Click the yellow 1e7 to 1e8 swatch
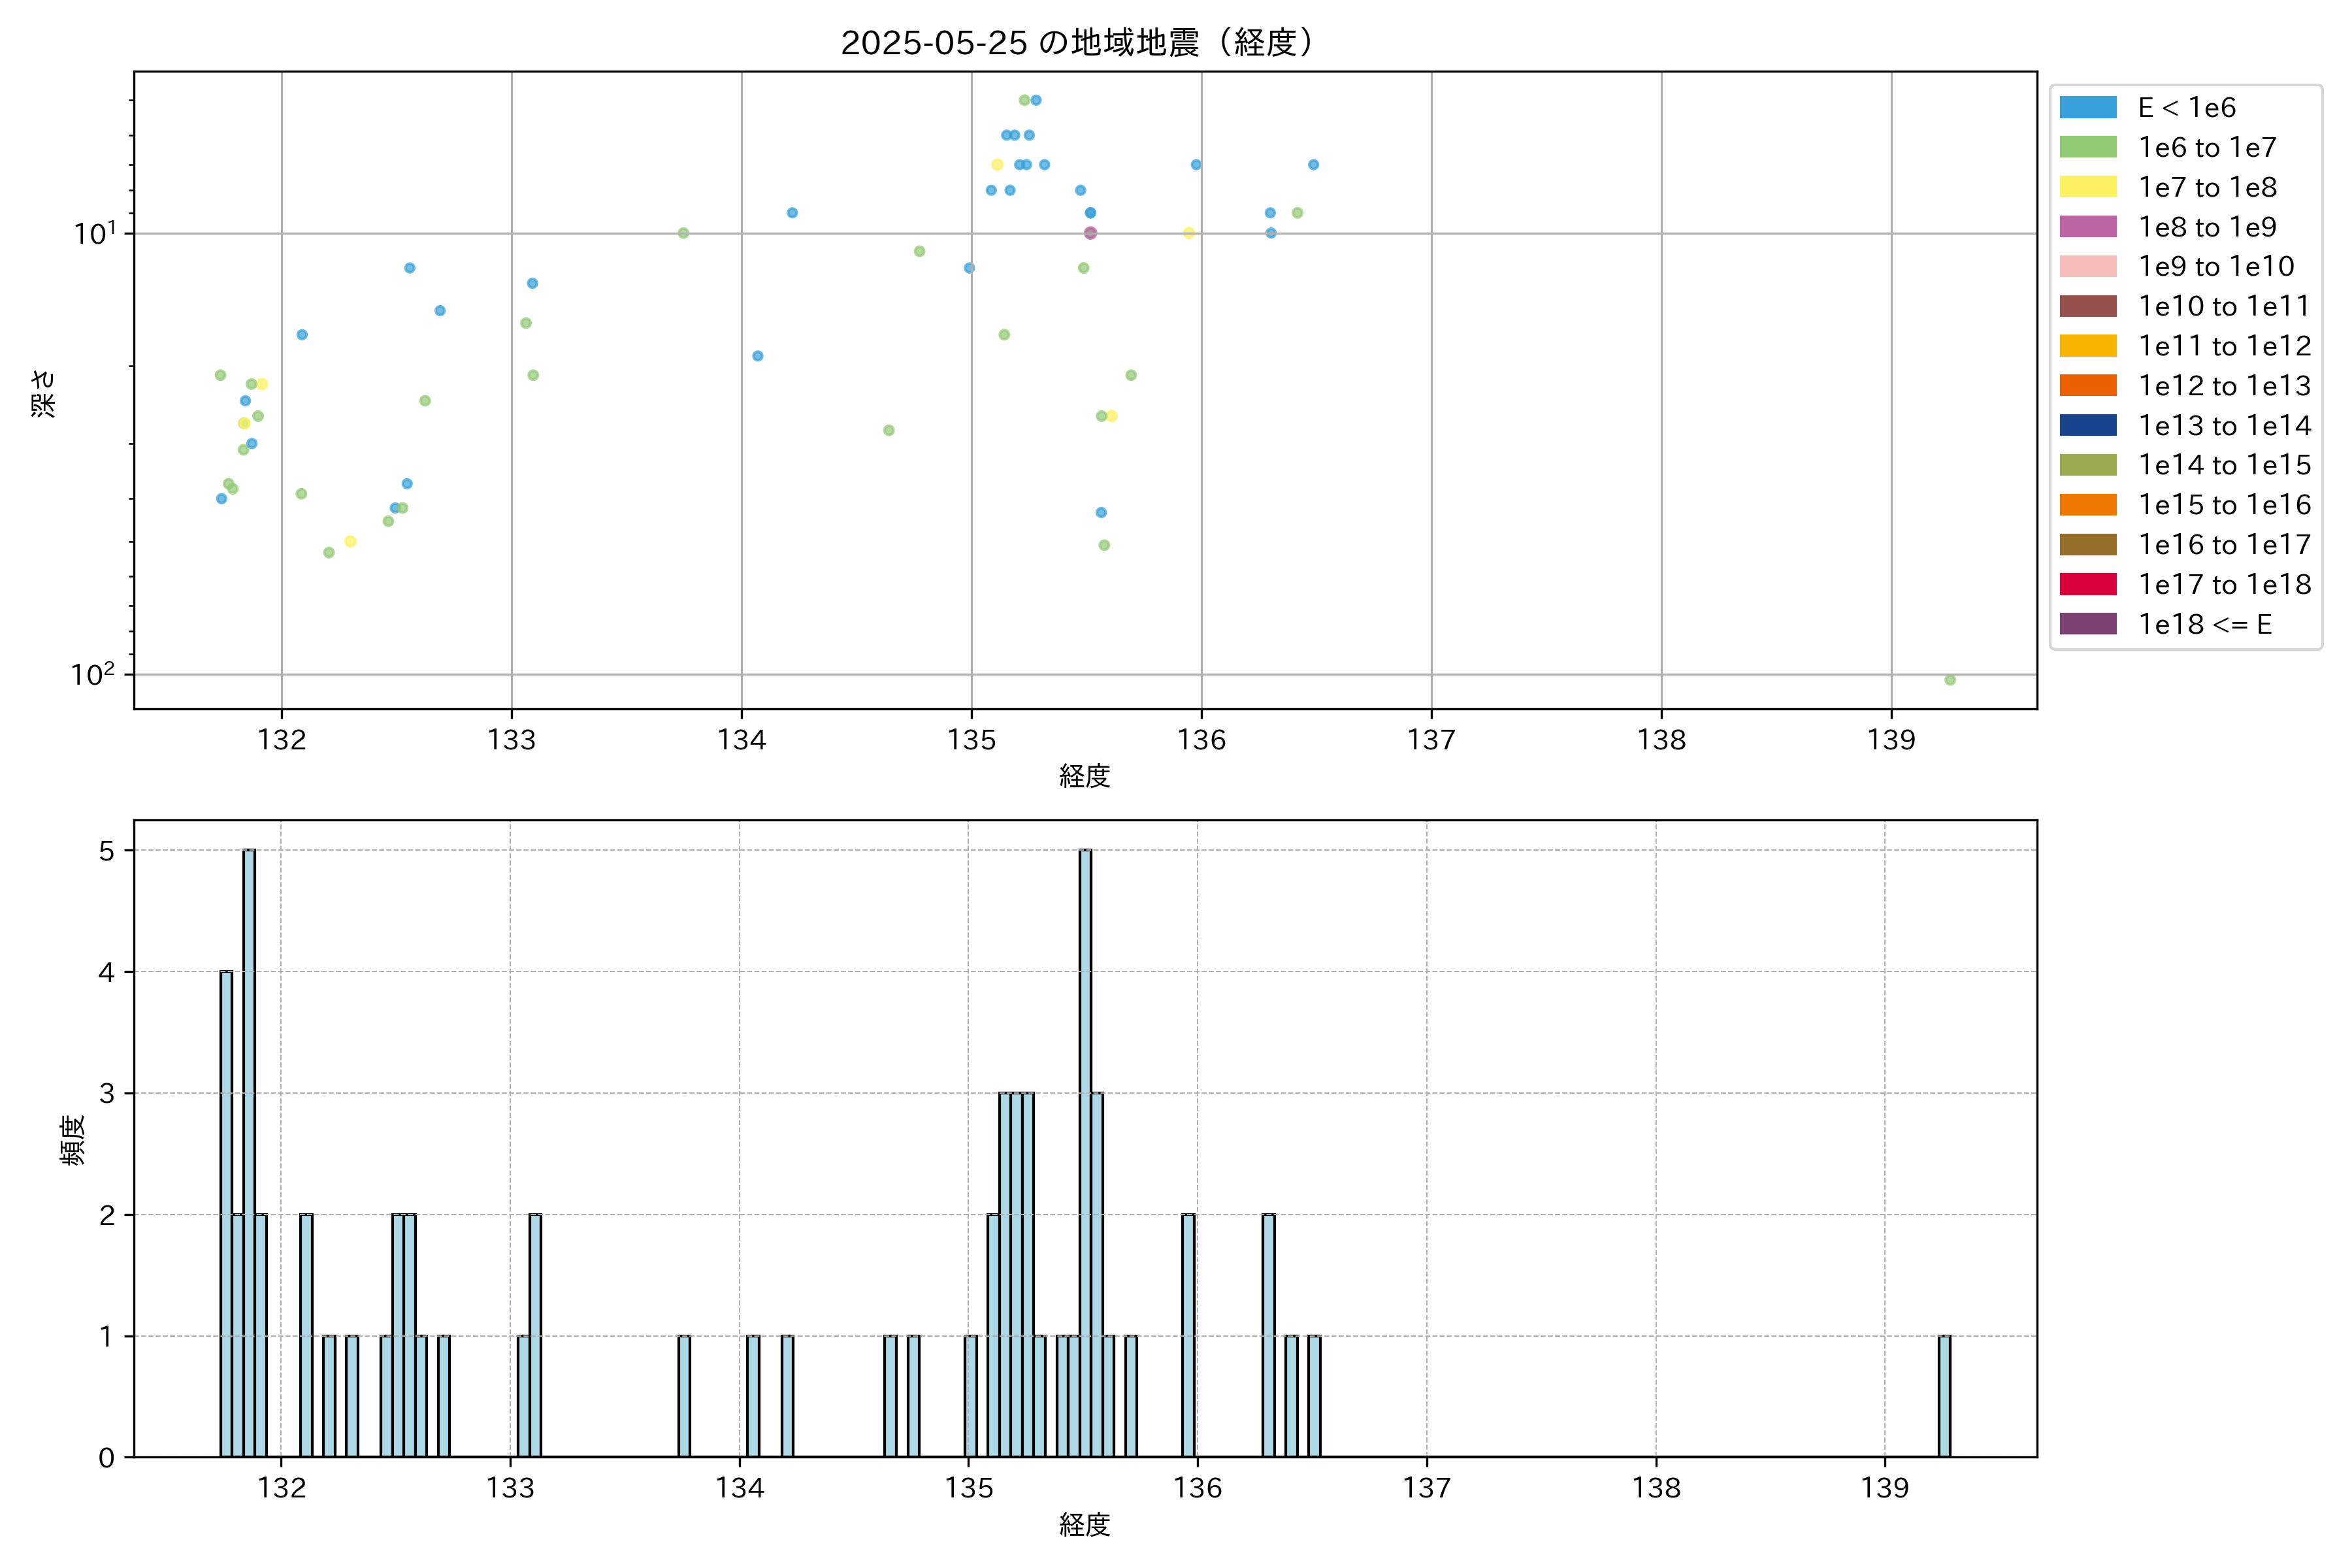Screen dimensions: 2352x1568 tap(2087, 187)
